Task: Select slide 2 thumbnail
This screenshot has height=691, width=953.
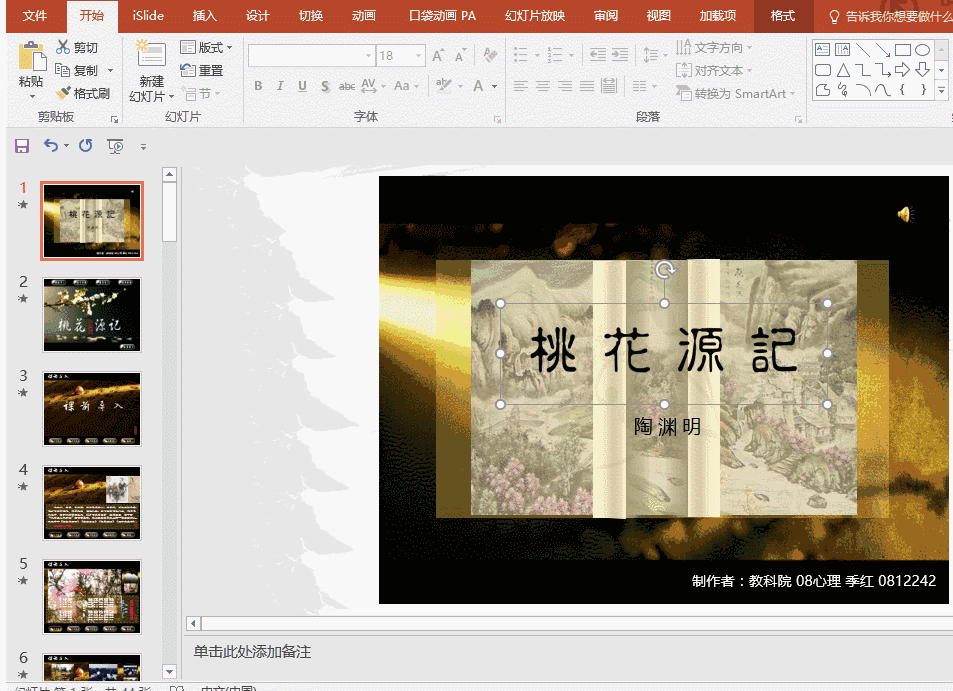Action: point(92,315)
